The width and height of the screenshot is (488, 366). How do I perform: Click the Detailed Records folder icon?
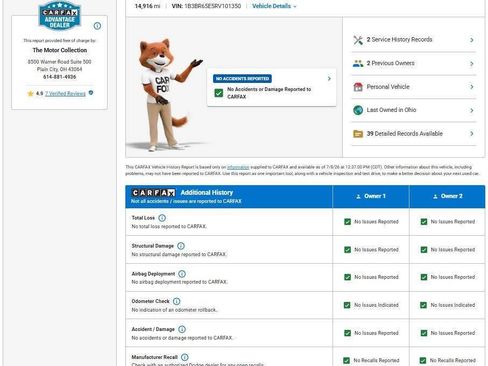point(358,134)
